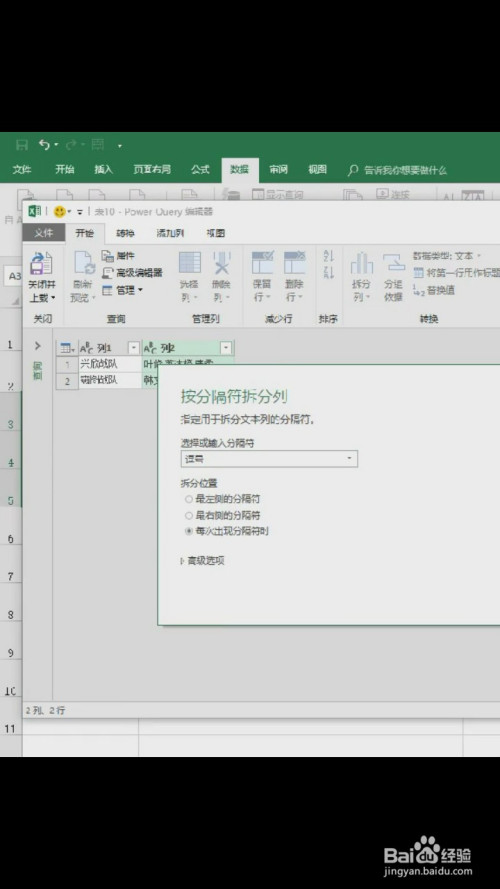This screenshot has height=889, width=500.
Task: Click the table corner icon in the preview grid
Action: 67,348
